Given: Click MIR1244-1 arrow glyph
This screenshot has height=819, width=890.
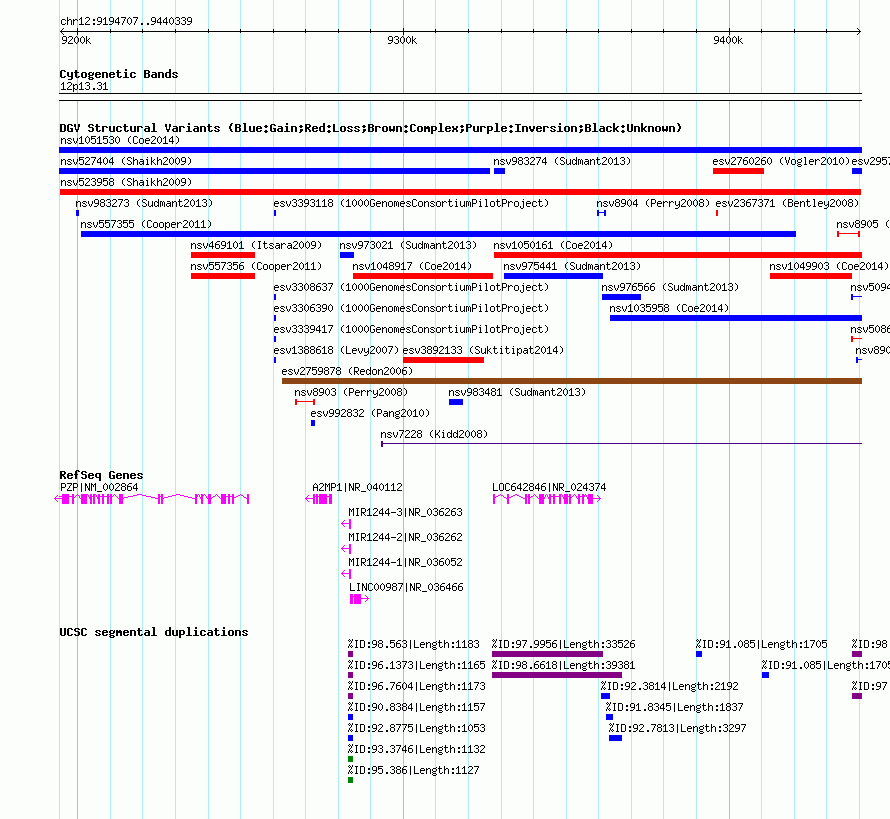Looking at the screenshot, I should coord(346,574).
